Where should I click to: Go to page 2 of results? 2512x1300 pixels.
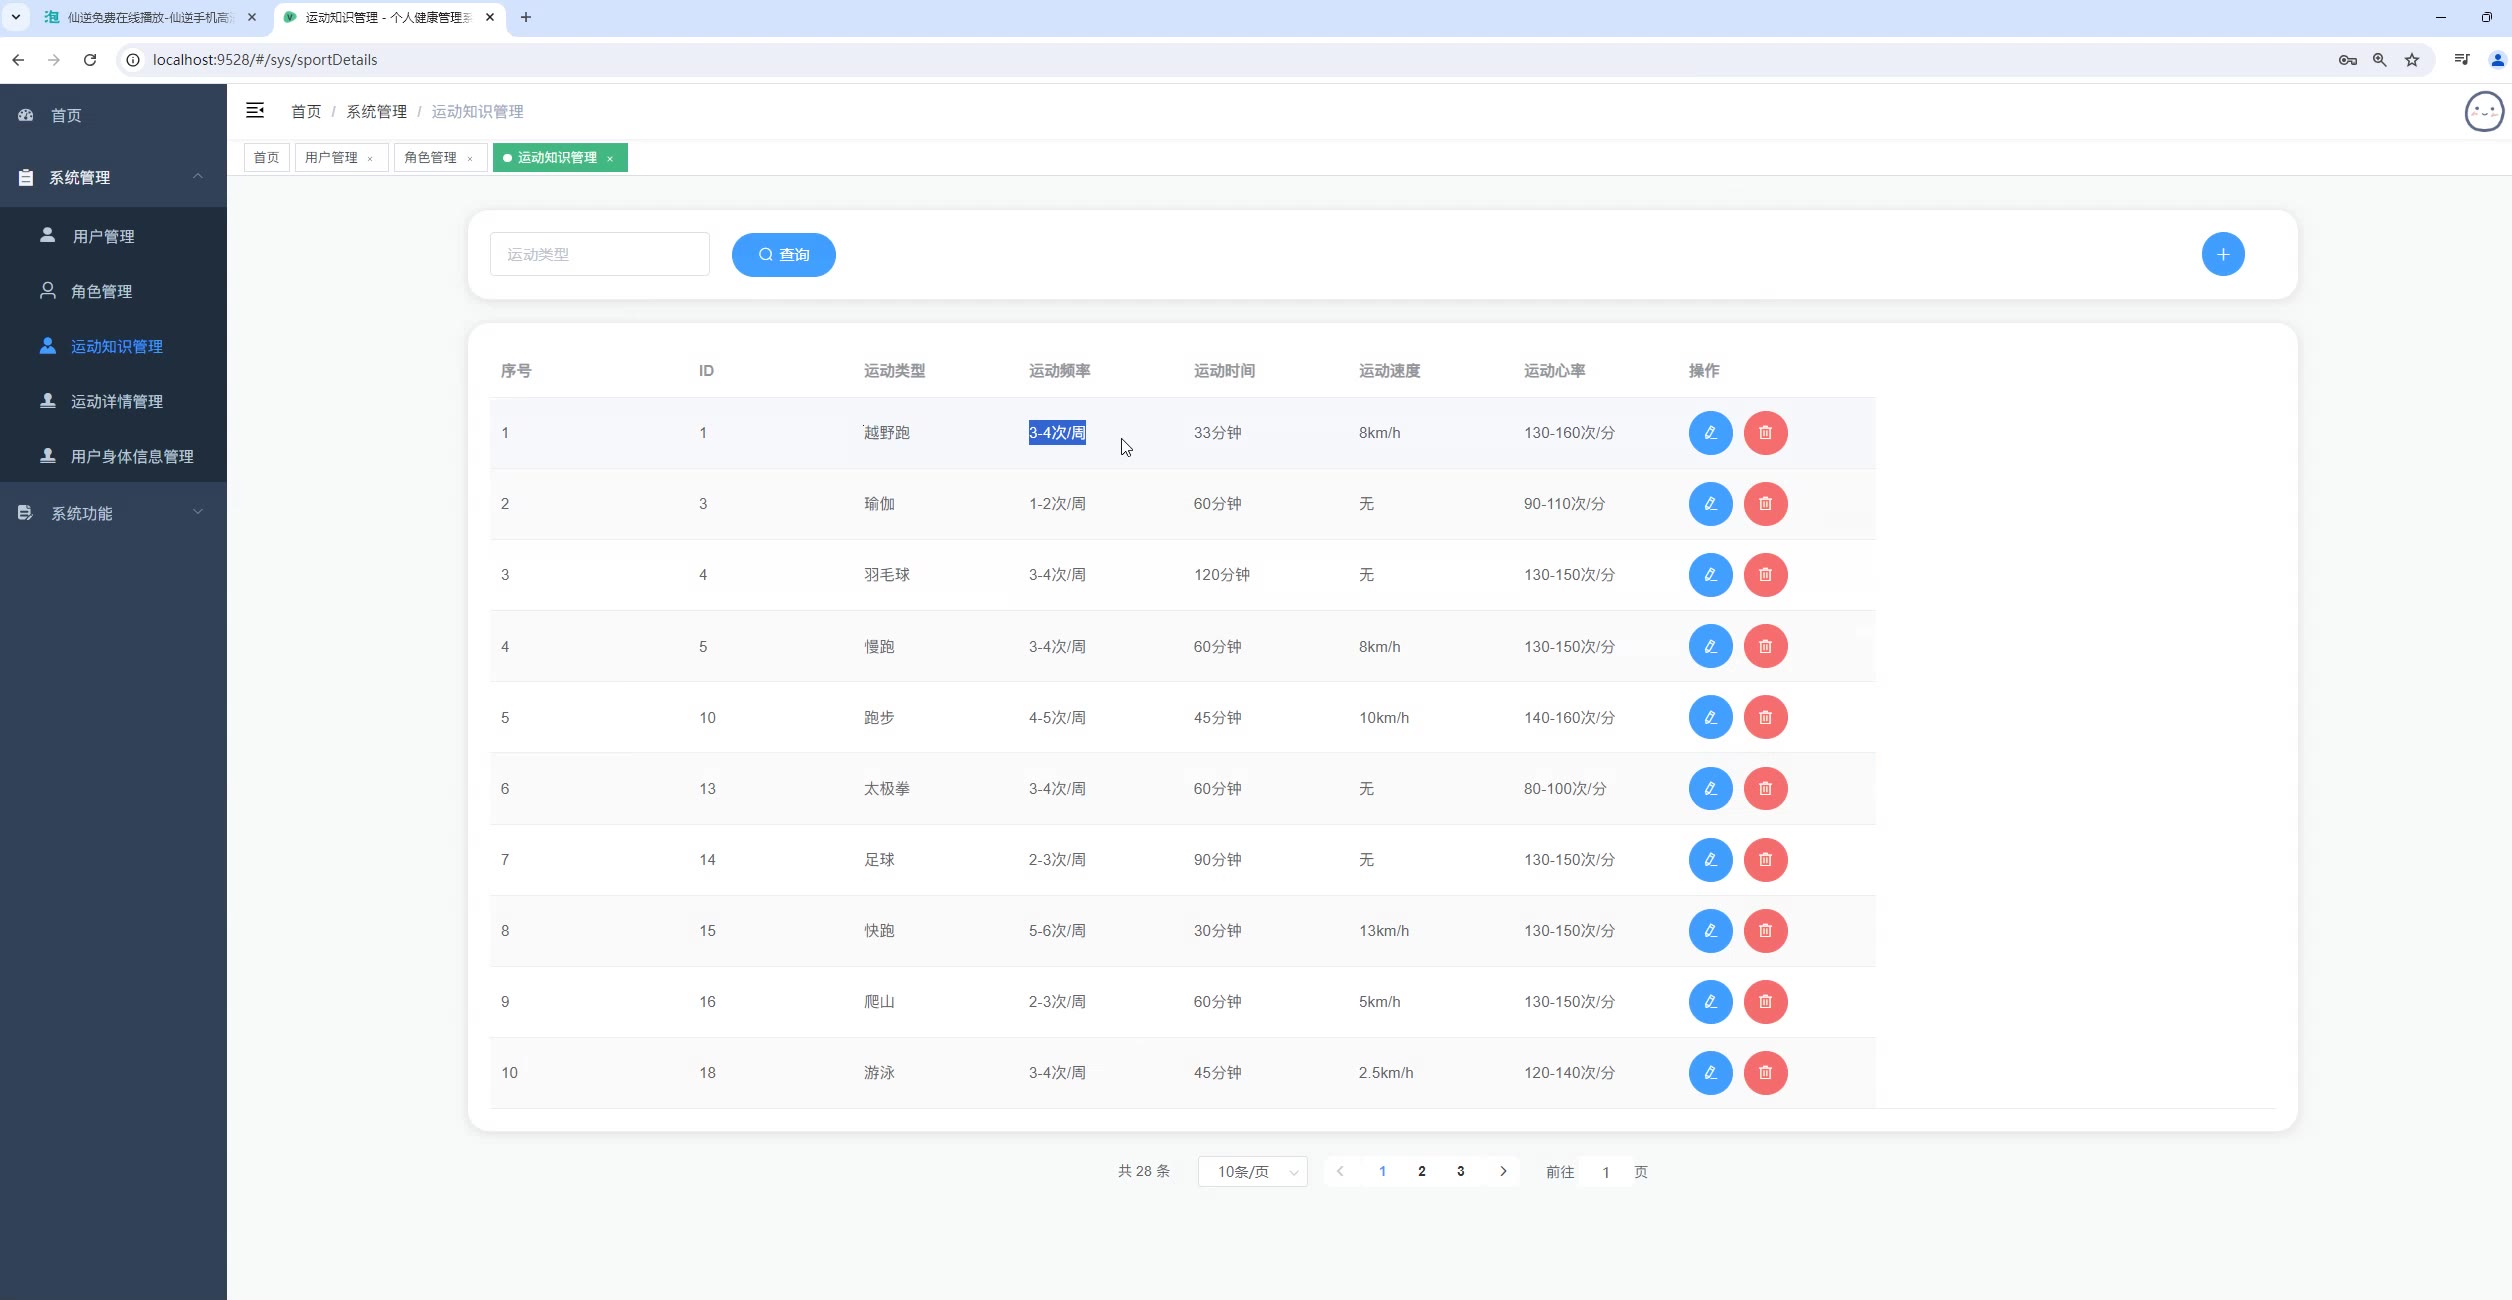pyautogui.click(x=1421, y=1172)
